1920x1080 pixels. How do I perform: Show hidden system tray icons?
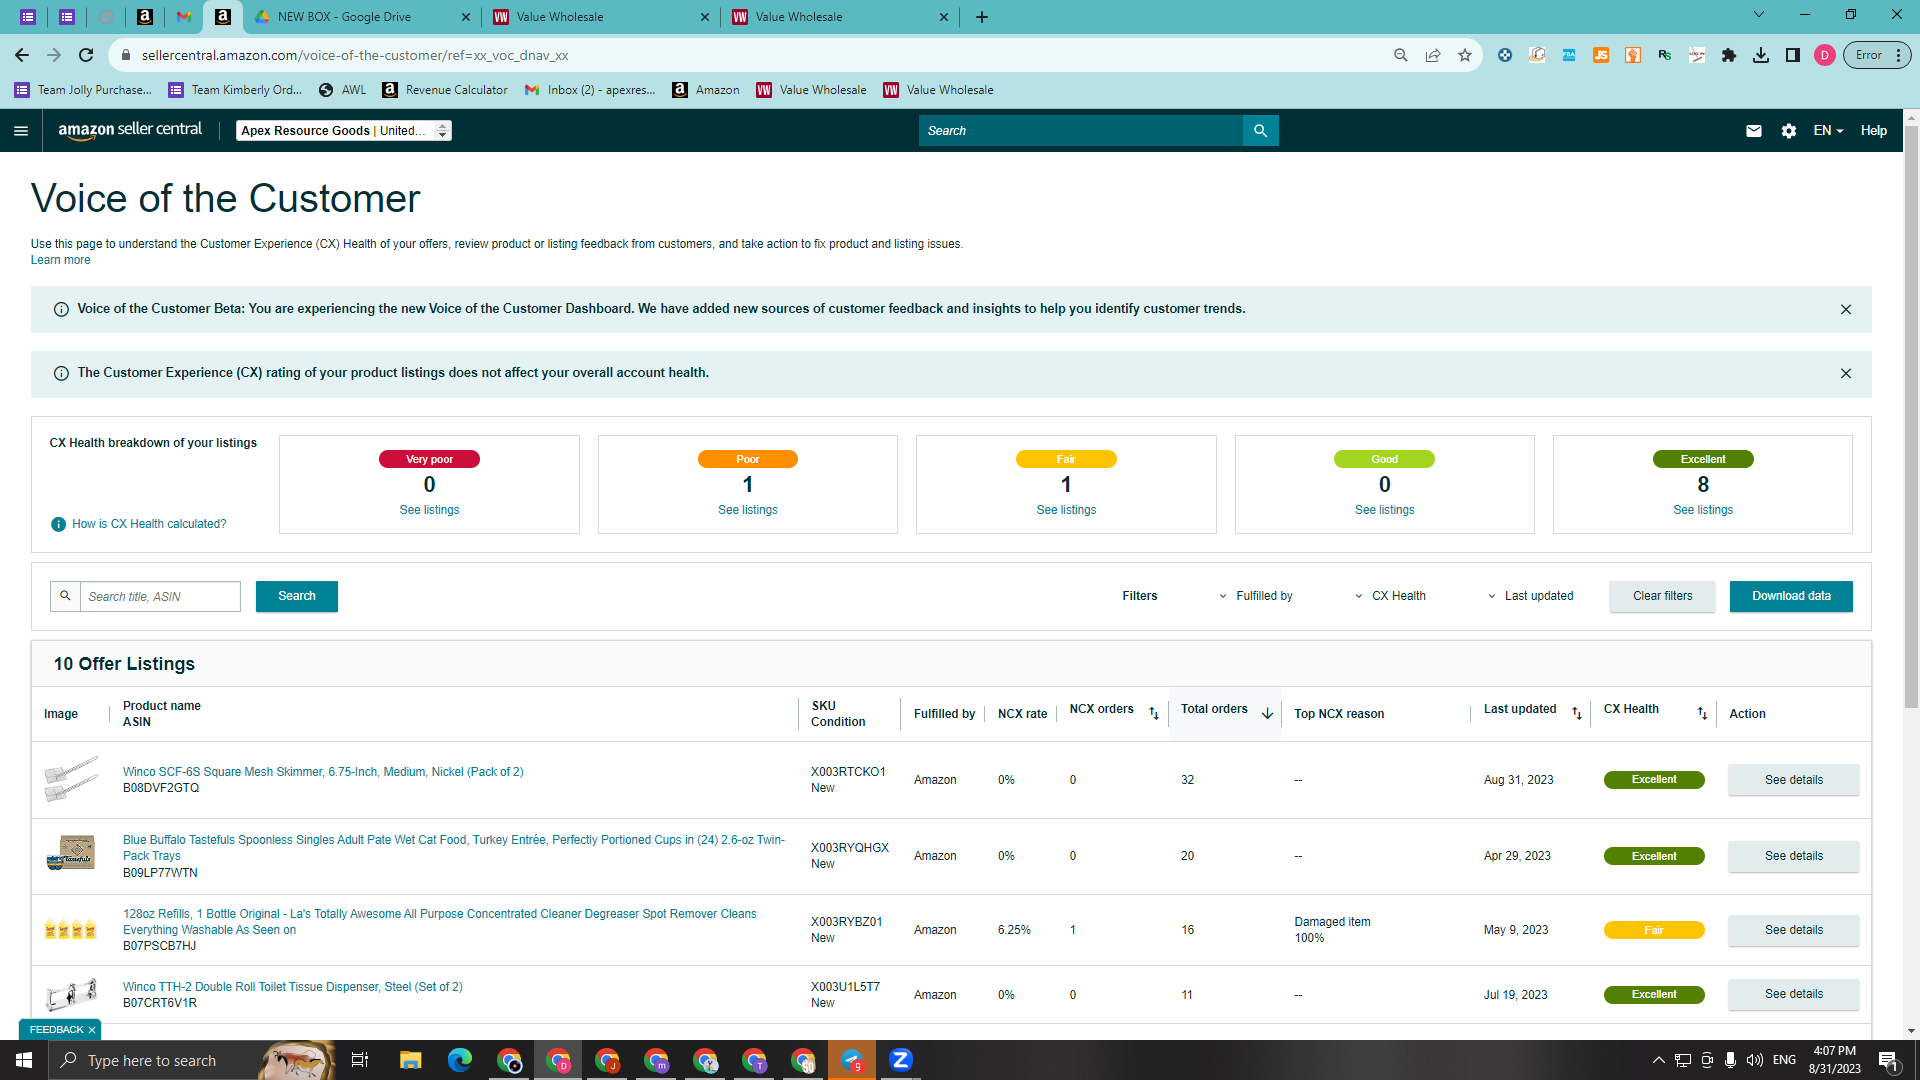[1658, 1060]
